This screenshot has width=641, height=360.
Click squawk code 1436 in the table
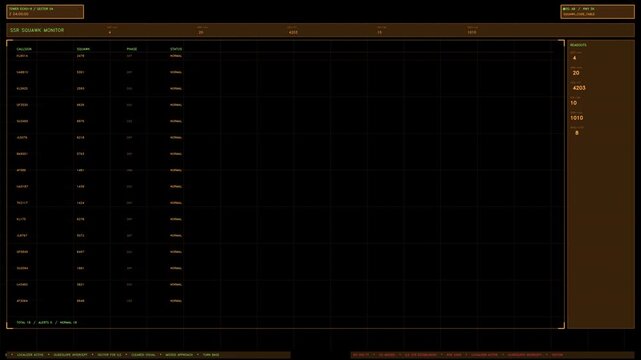[81, 187]
